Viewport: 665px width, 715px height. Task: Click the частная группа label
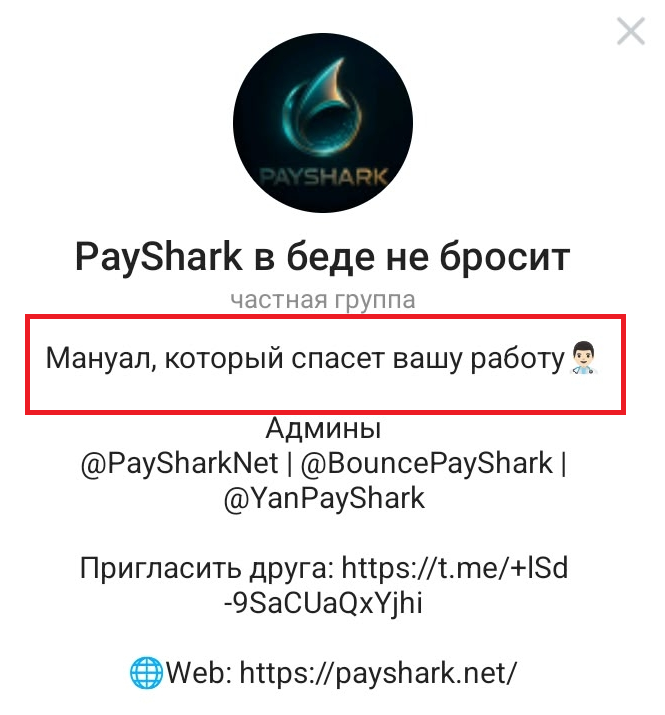pyautogui.click(x=322, y=300)
